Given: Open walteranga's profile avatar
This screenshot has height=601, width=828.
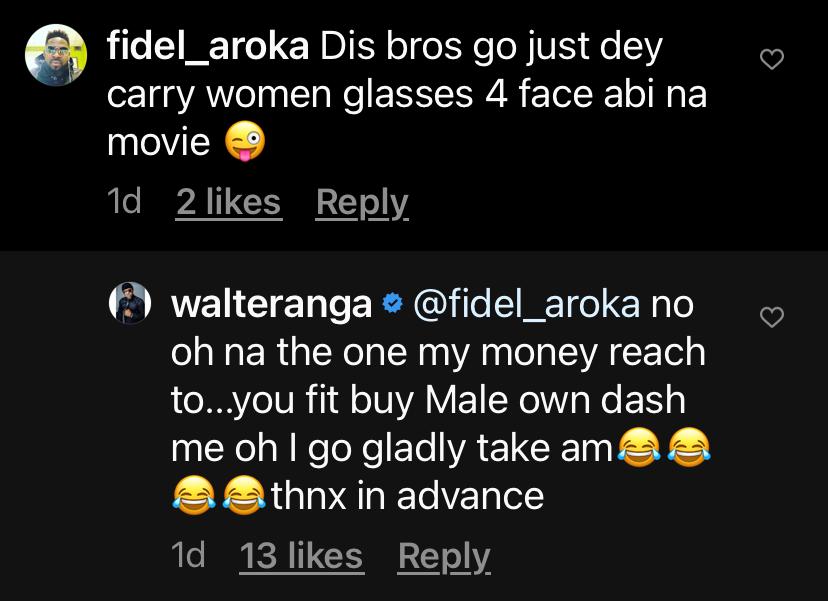Looking at the screenshot, I should tap(129, 303).
